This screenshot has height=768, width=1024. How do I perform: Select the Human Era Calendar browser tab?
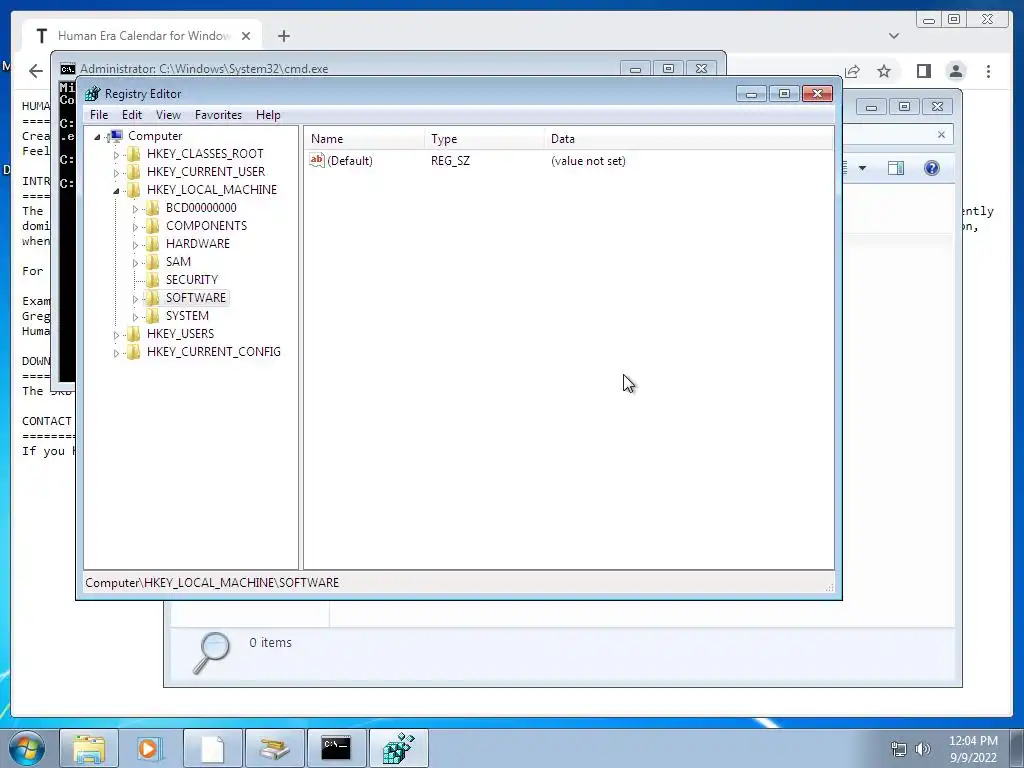pos(142,36)
